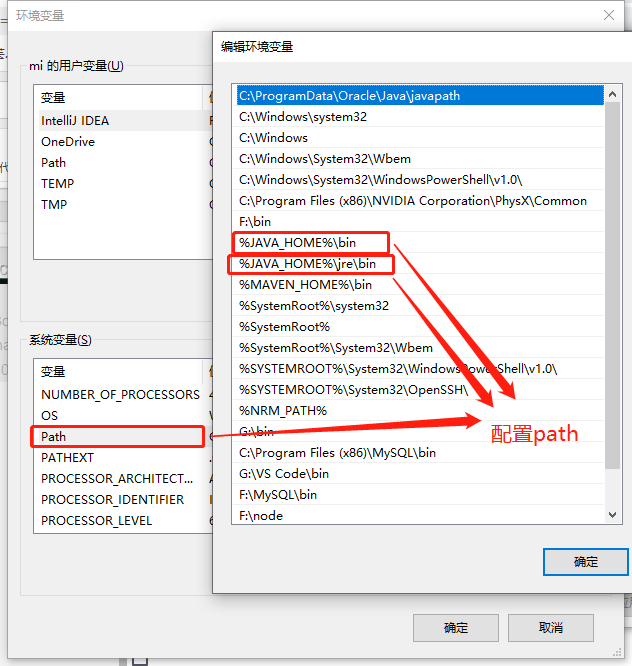Select the G:\bin entry
The image size is (632, 666).
coord(420,432)
